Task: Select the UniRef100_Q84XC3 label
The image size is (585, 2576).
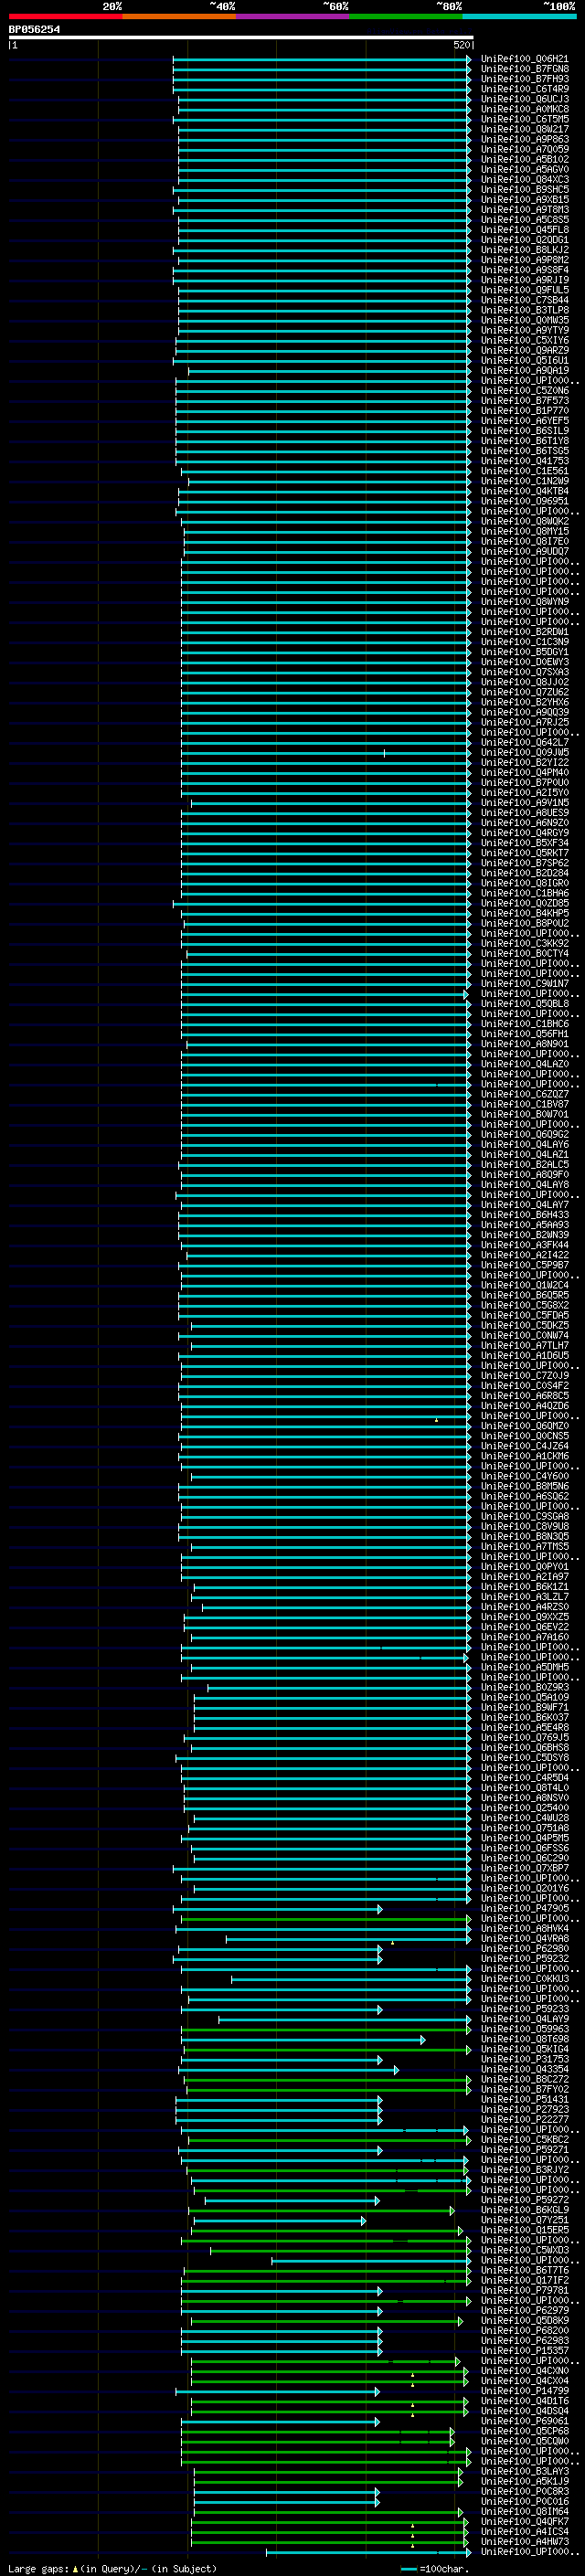Action: pyautogui.click(x=525, y=180)
